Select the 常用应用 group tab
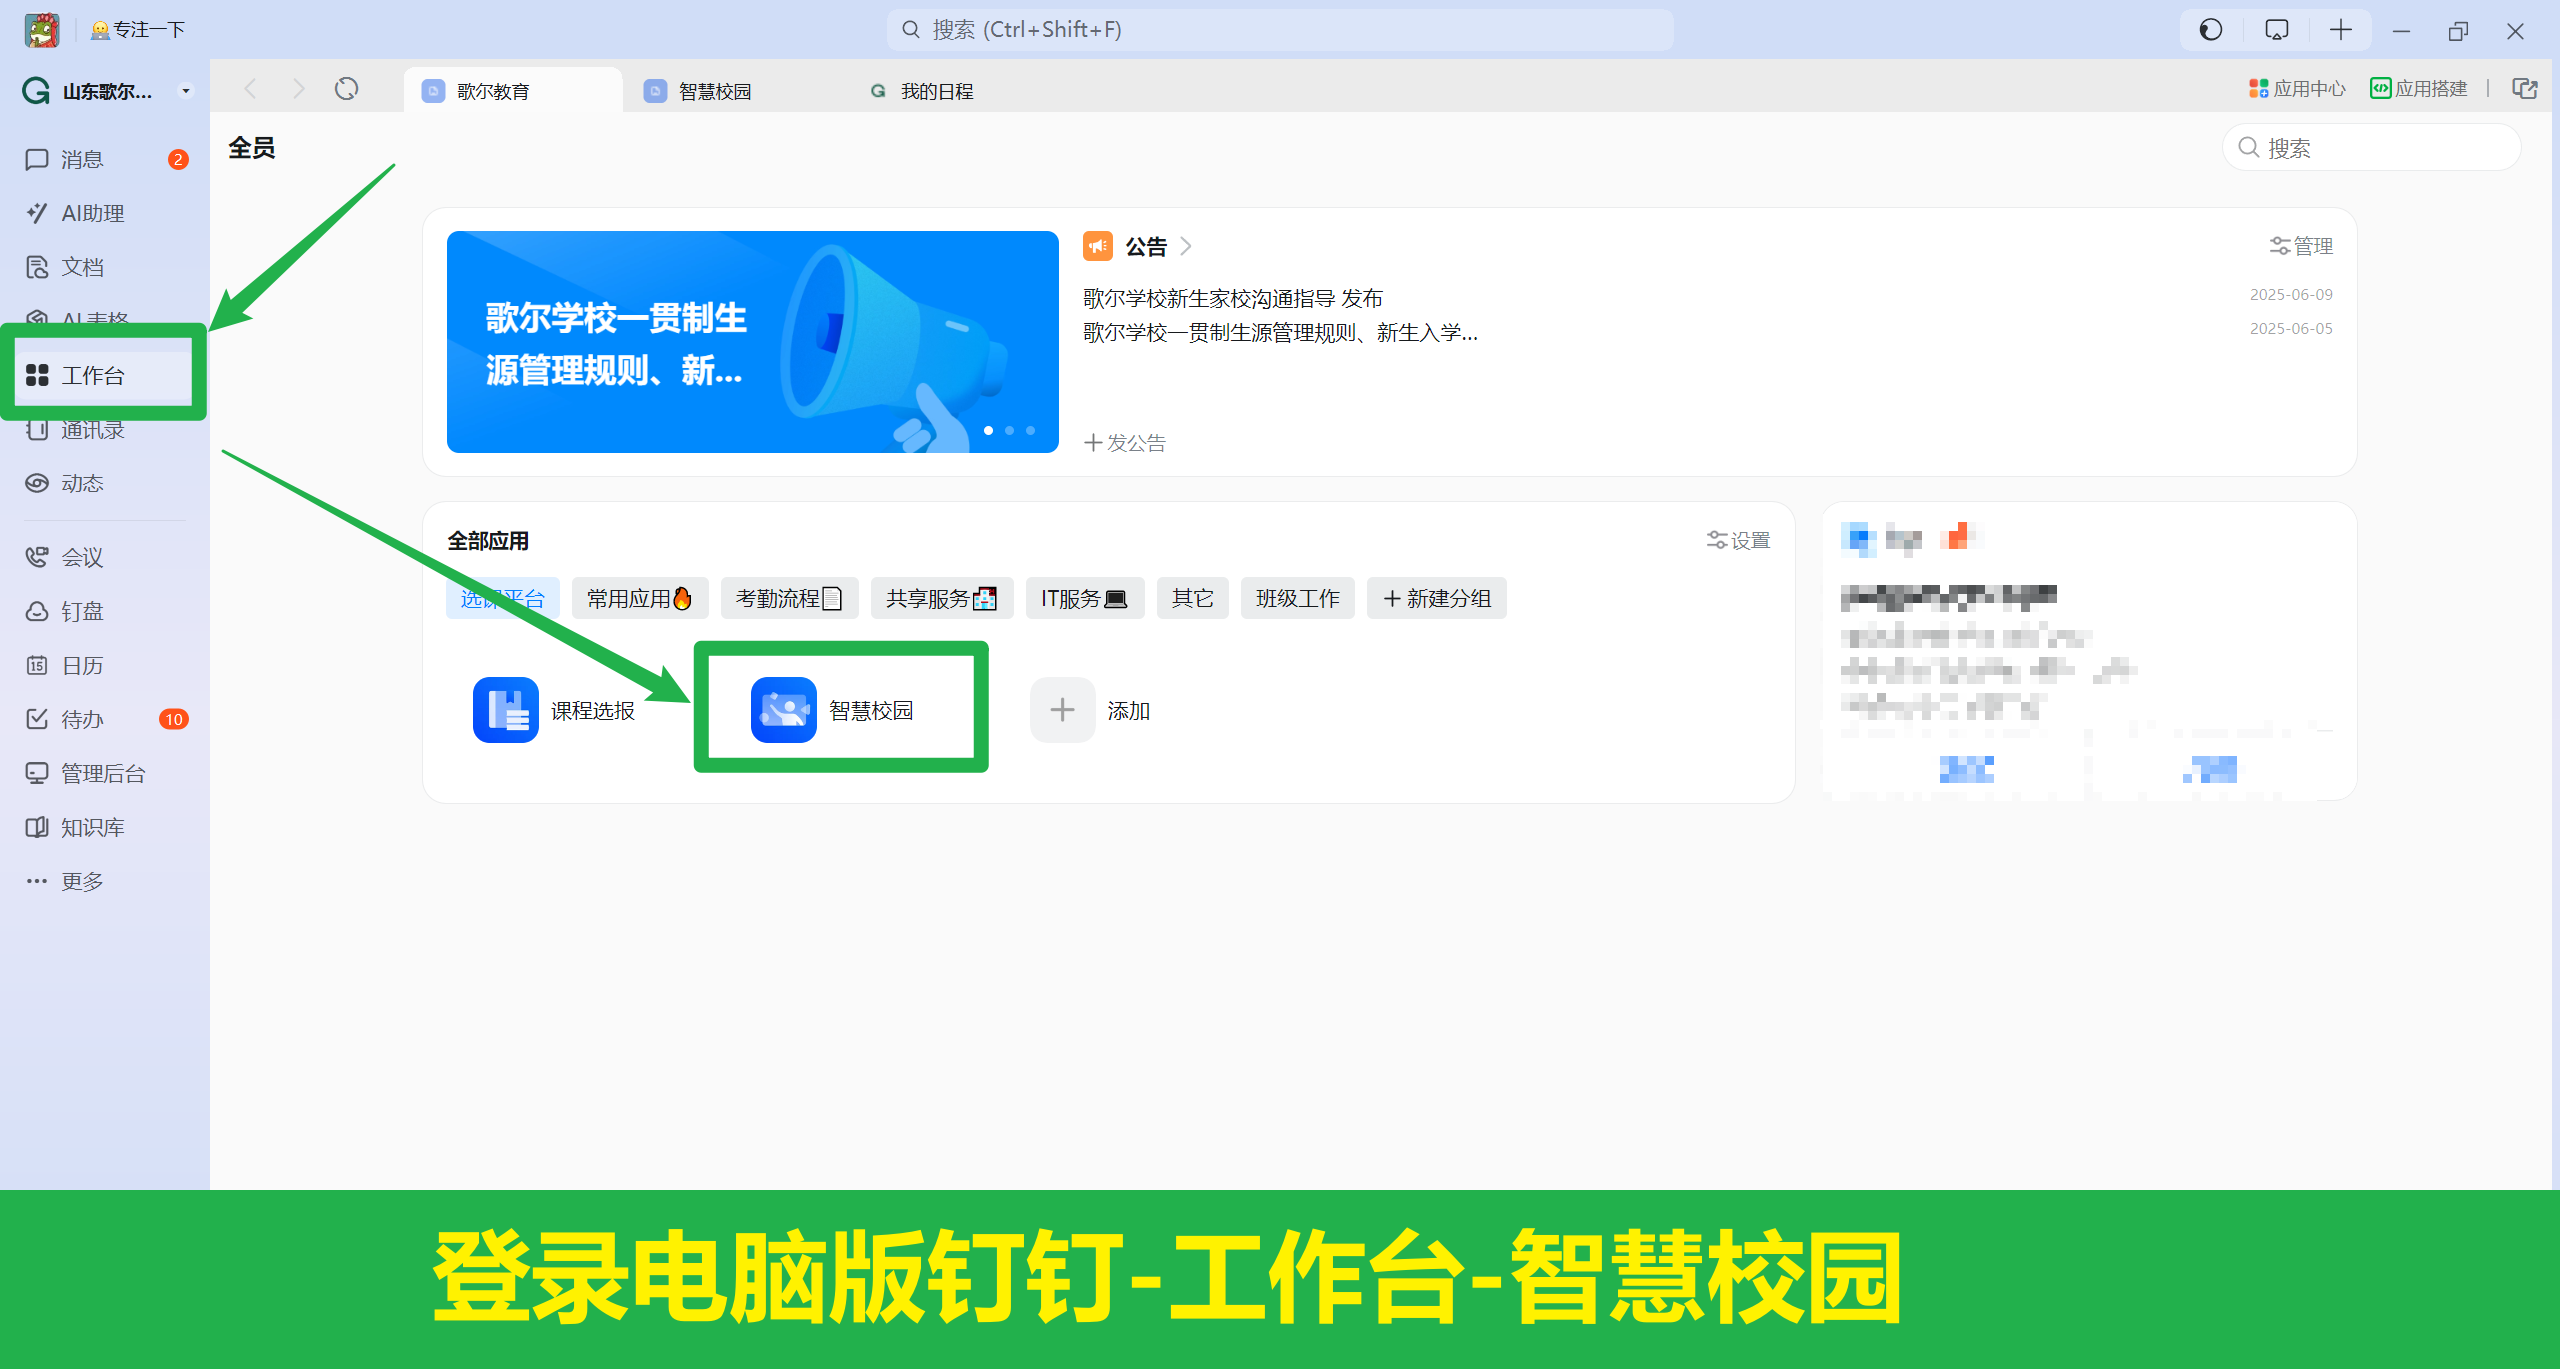 639,598
